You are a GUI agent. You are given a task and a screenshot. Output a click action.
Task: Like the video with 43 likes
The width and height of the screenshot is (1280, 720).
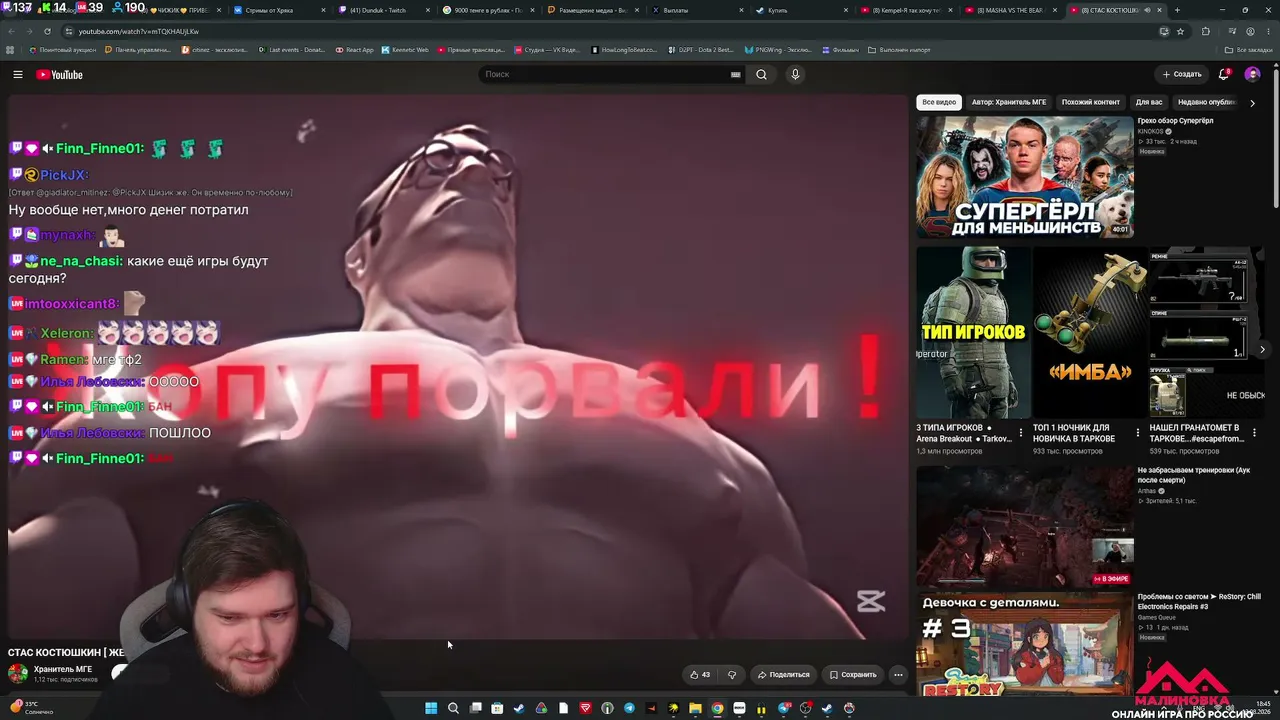[700, 675]
